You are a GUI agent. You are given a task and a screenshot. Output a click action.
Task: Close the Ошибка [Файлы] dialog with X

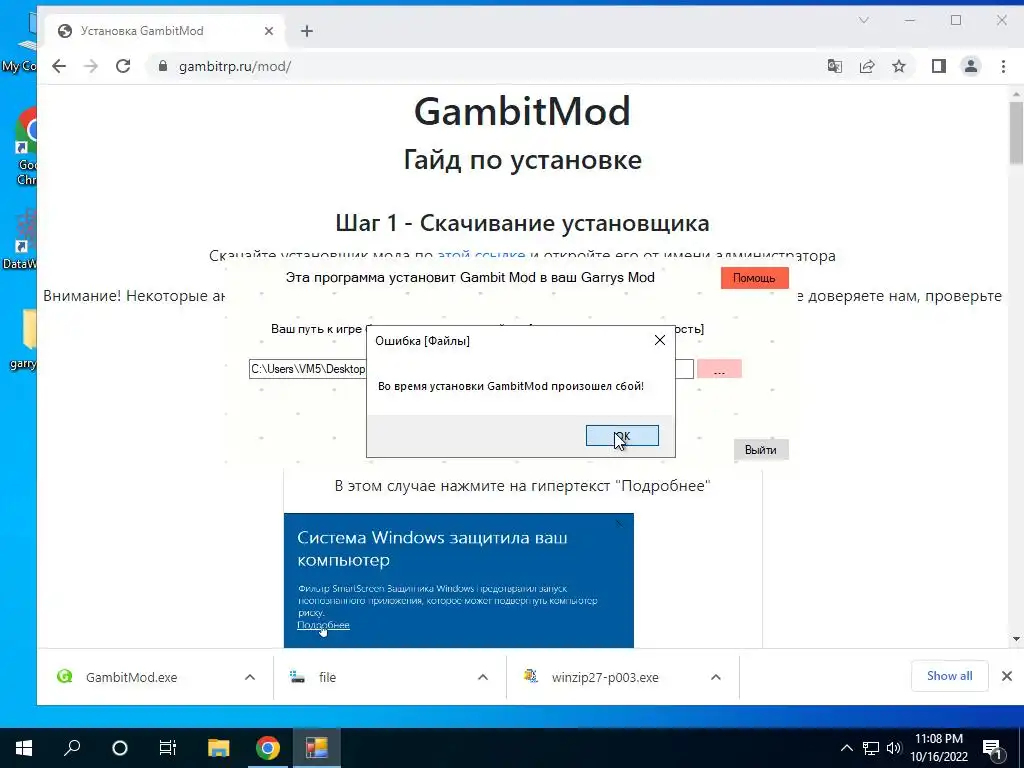(x=660, y=340)
